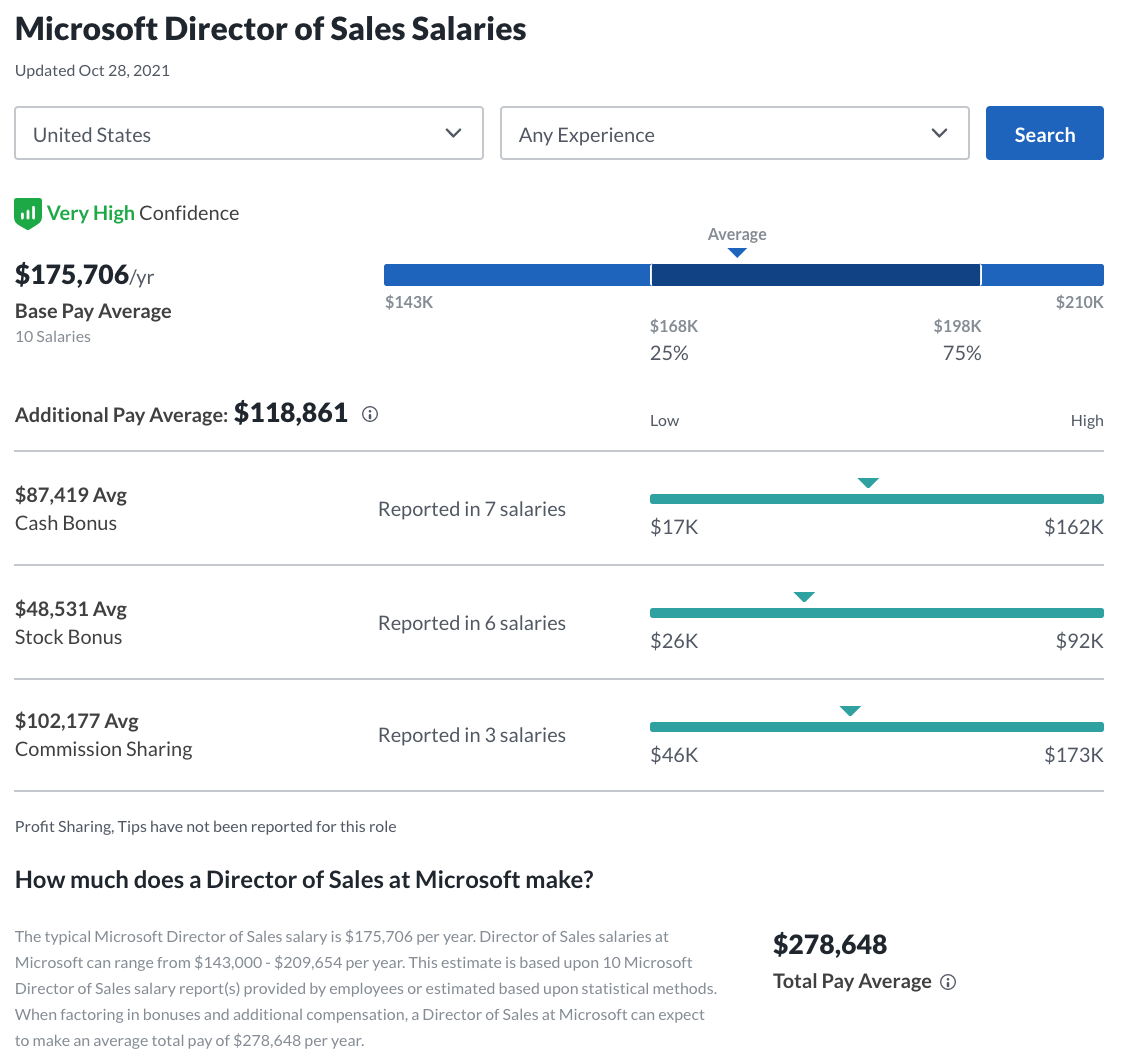Select the Commission Sharing average marker triangle
Viewport: 1124px width, 1062px height.
850,711
